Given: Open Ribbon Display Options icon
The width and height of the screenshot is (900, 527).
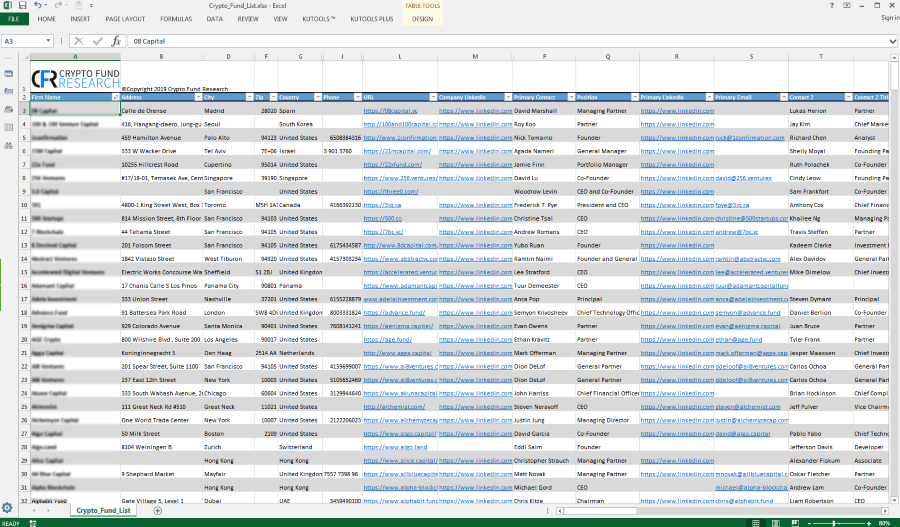Looking at the screenshot, I should click(x=847, y=5).
